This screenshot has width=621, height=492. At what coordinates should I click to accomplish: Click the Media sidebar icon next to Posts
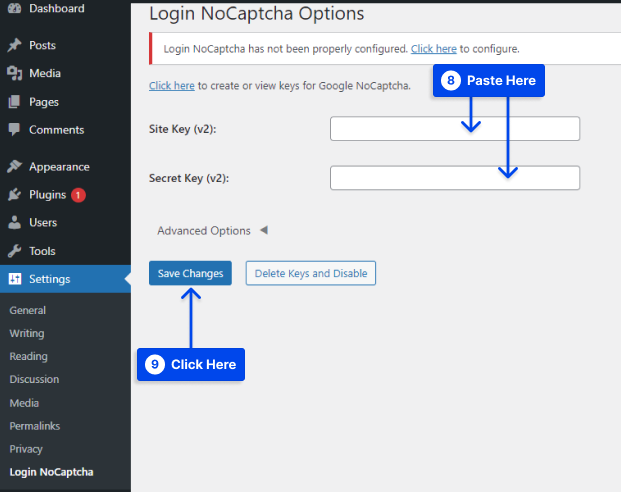tap(15, 73)
